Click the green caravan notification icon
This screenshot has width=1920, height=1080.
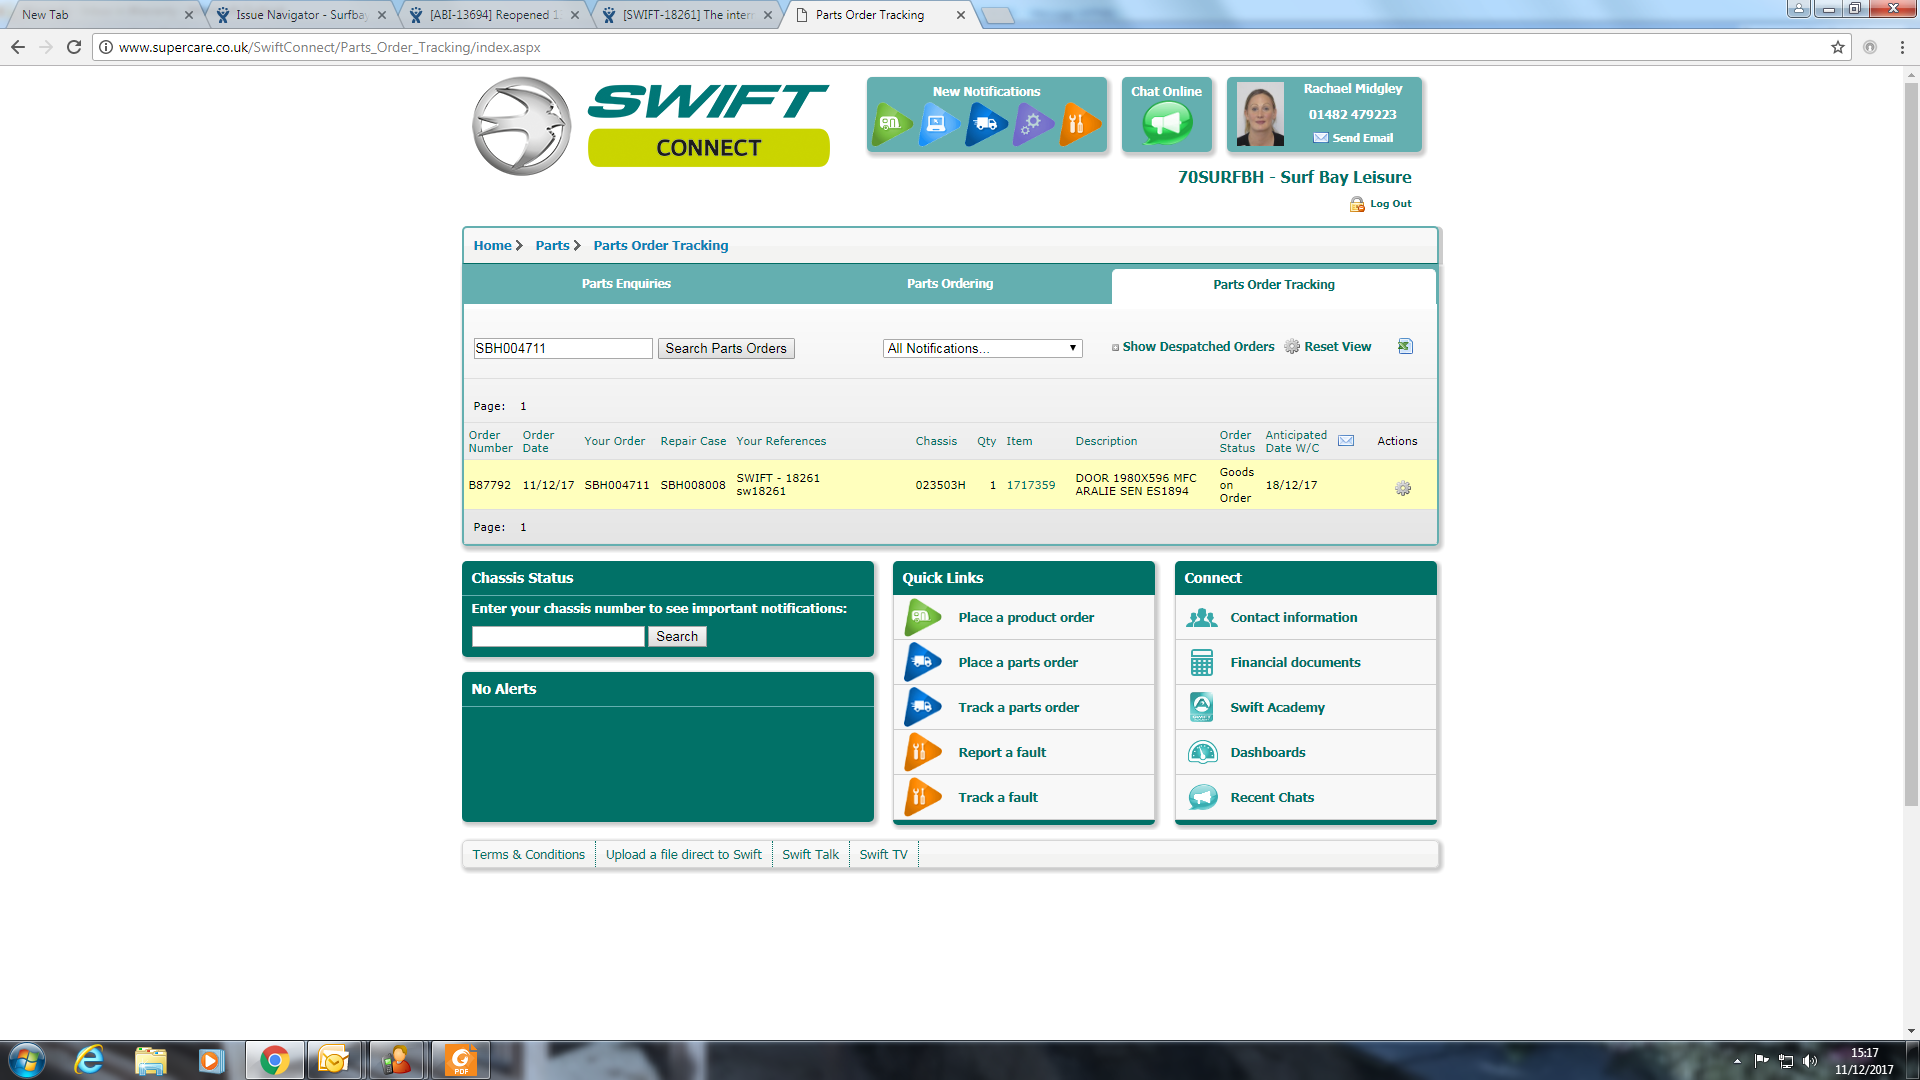(x=890, y=124)
